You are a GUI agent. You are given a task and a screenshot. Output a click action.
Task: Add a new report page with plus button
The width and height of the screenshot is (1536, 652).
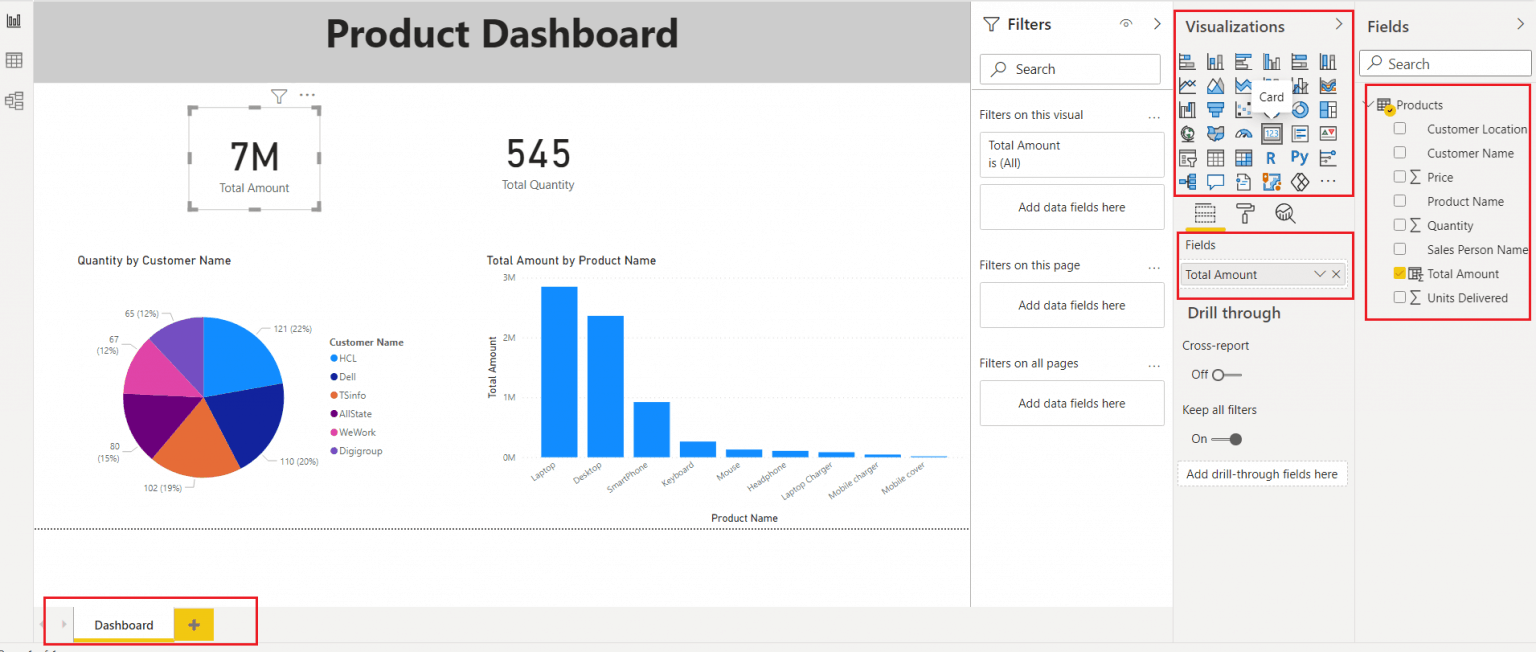coord(193,624)
